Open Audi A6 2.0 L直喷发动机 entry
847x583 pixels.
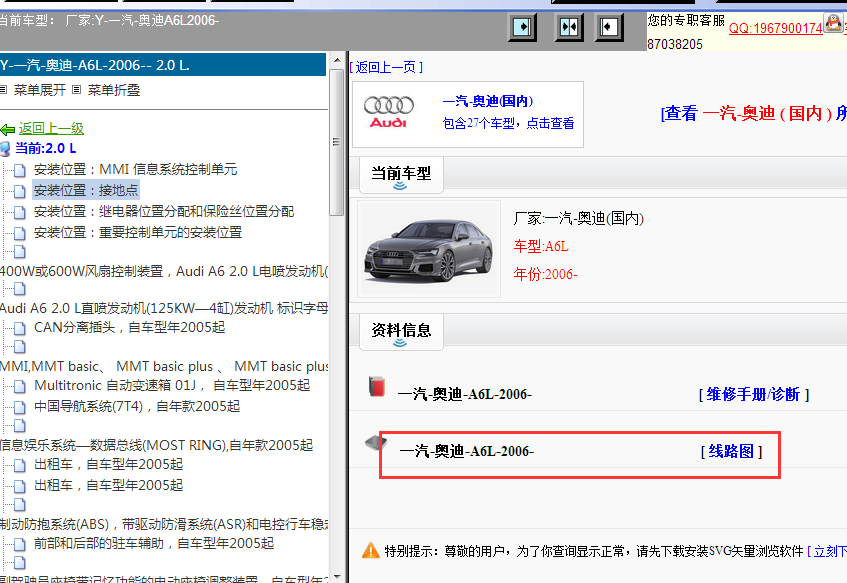pyautogui.click(x=163, y=308)
